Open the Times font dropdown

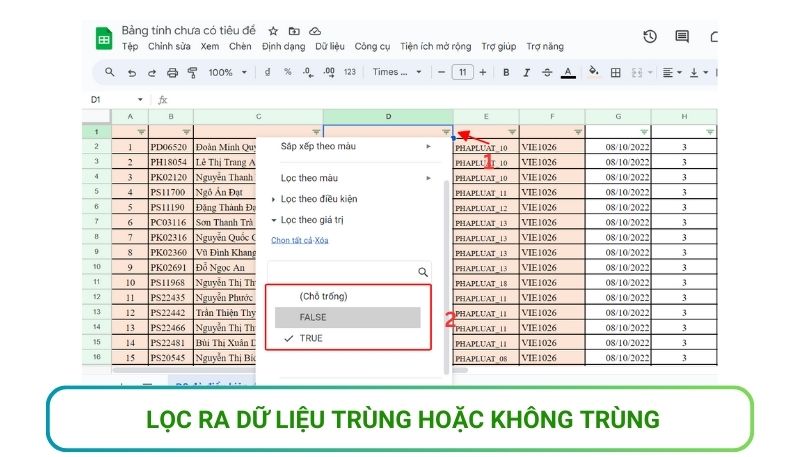click(x=397, y=72)
